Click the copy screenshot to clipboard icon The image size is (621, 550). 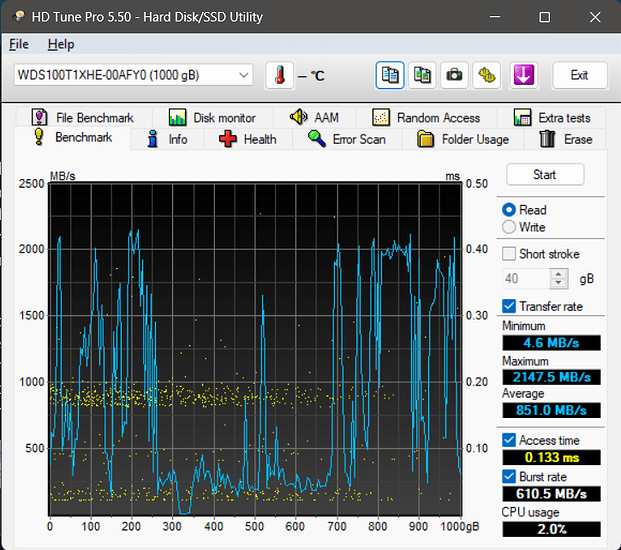click(422, 75)
